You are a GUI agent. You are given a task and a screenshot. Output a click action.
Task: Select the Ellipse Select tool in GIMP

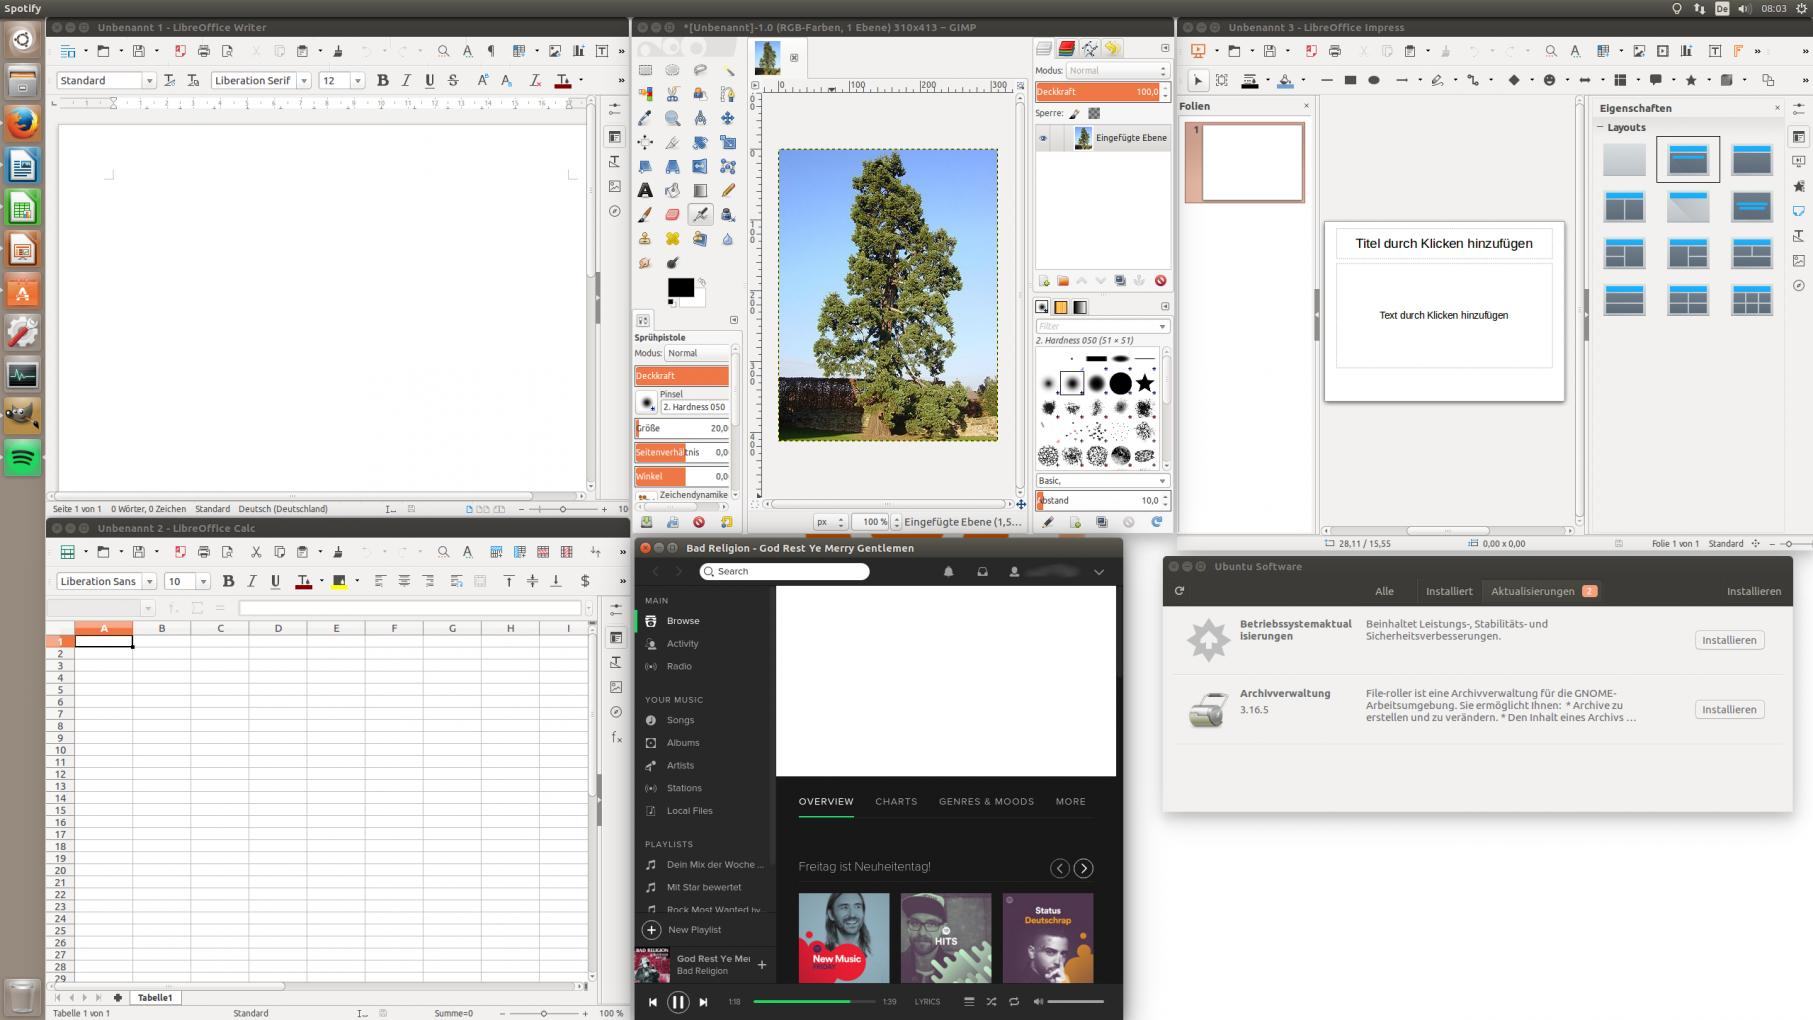click(672, 70)
